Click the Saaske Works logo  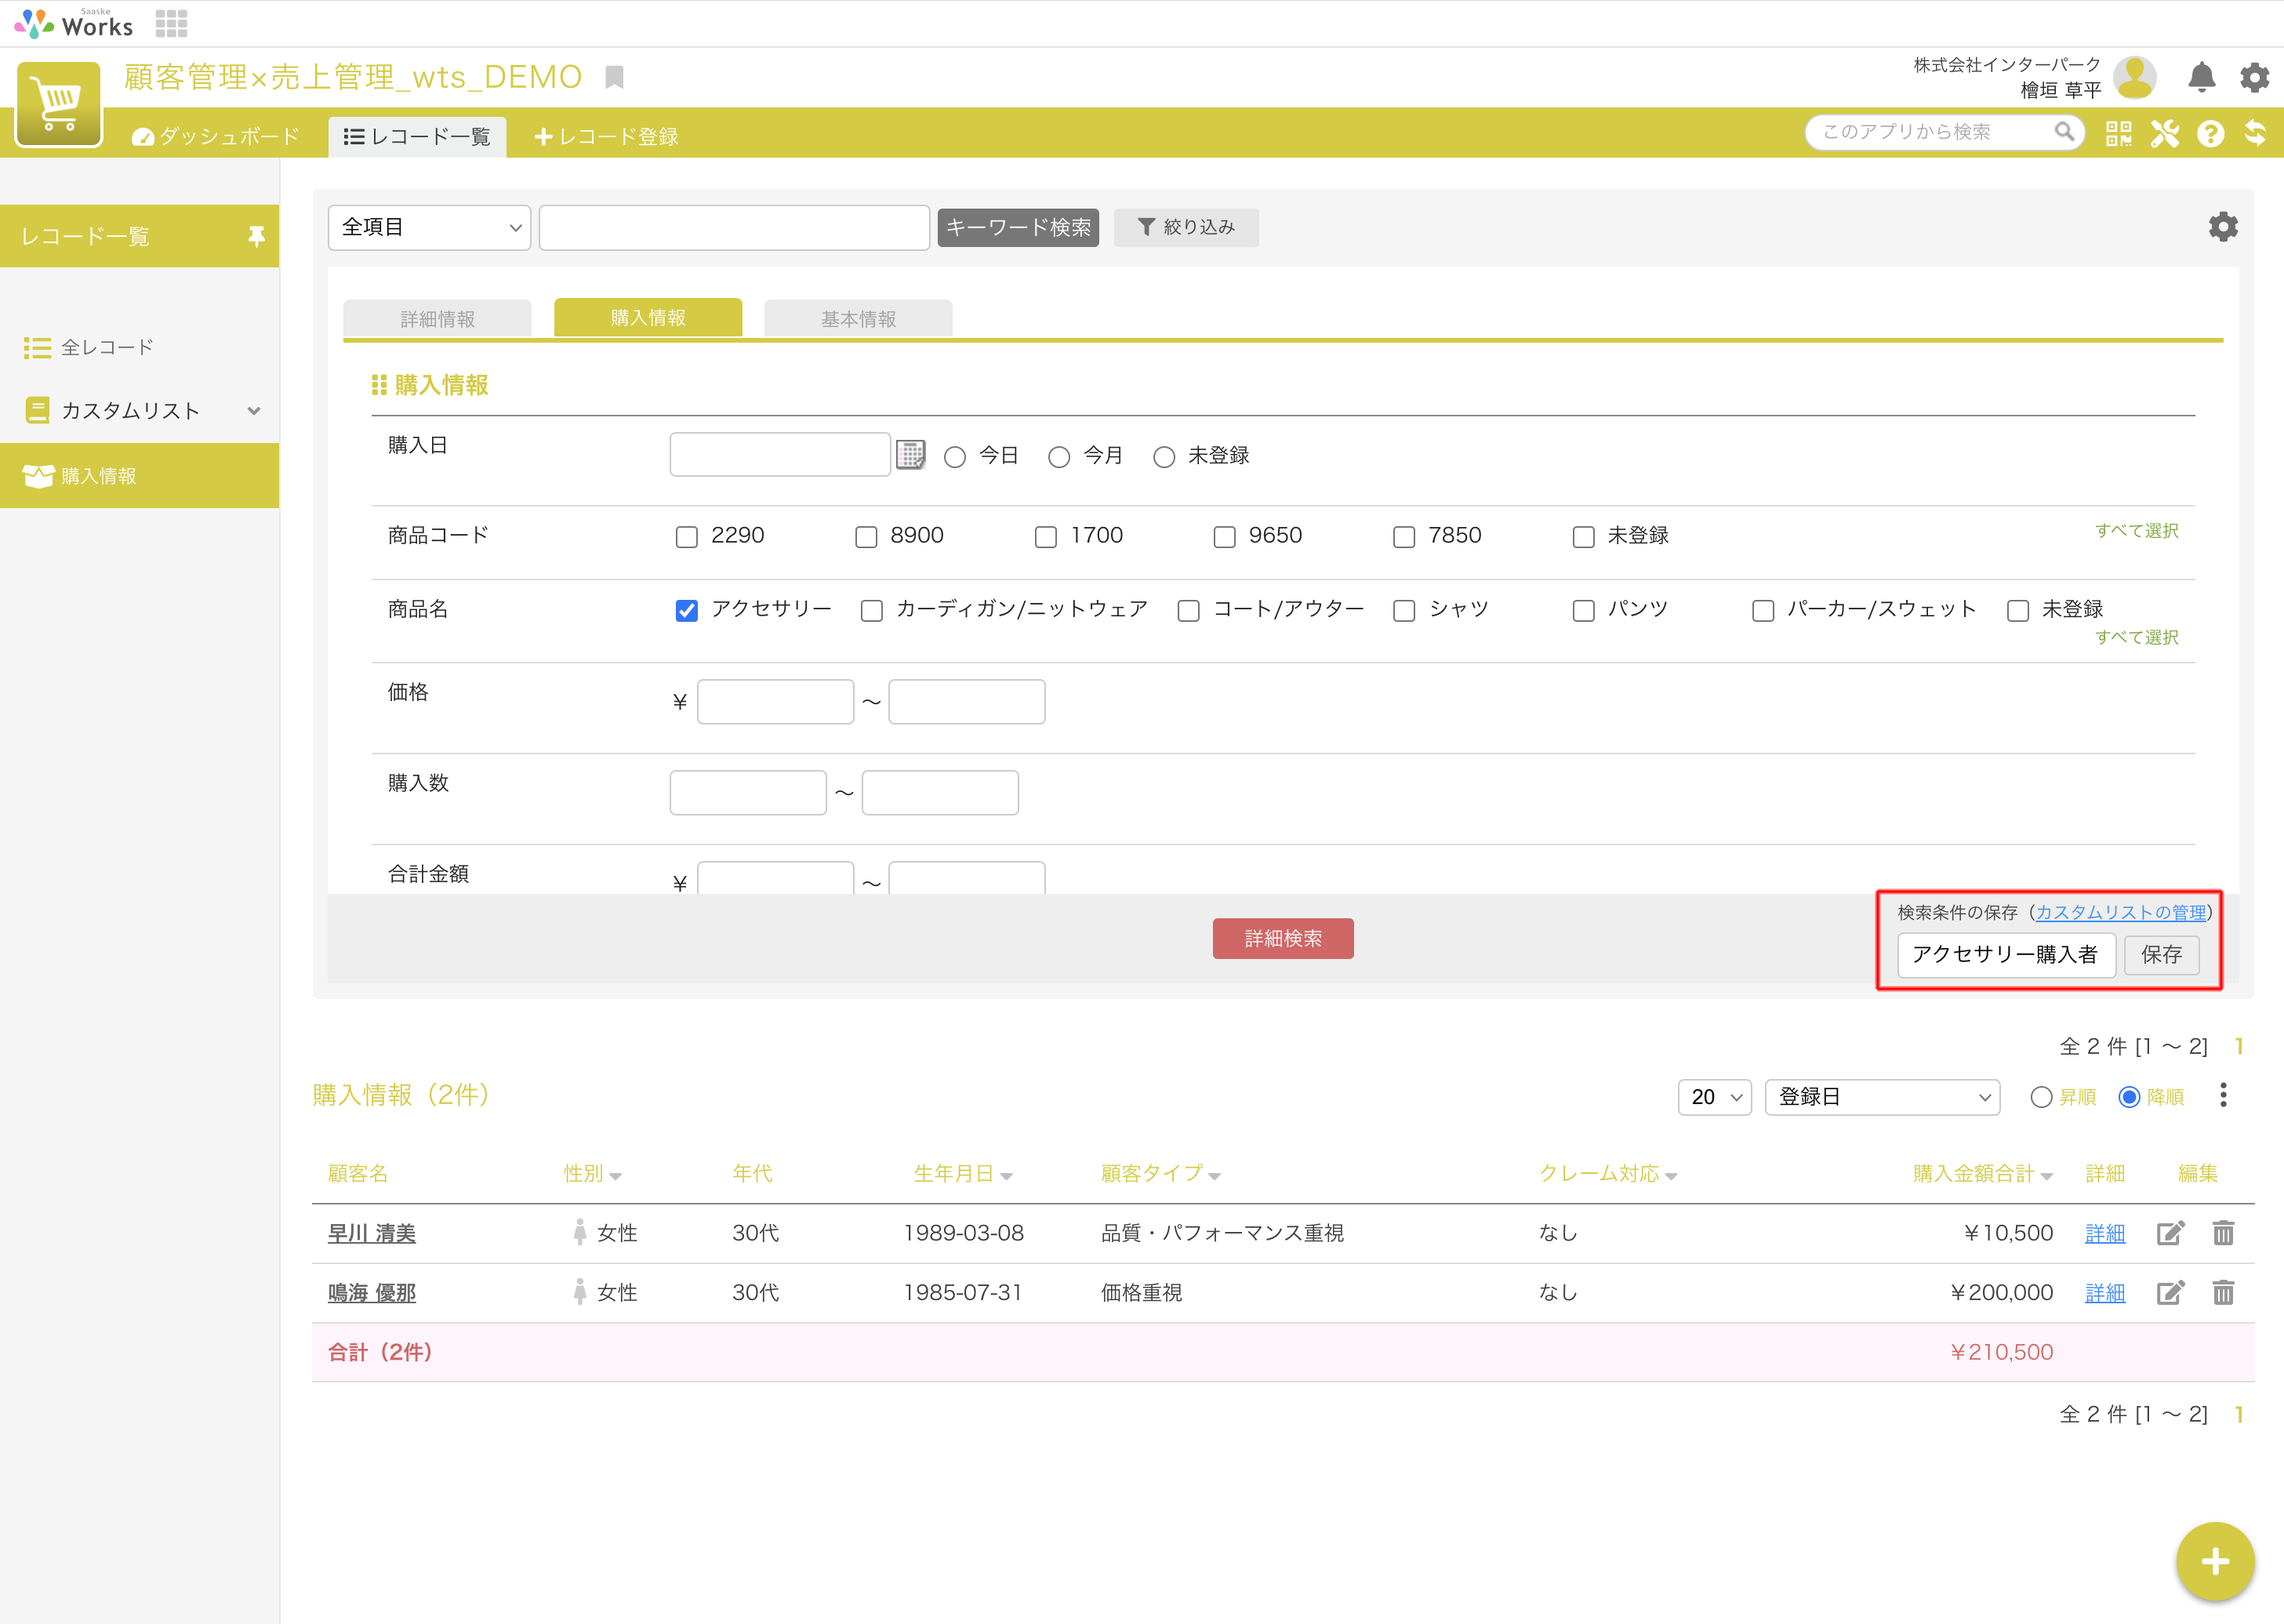tap(74, 23)
